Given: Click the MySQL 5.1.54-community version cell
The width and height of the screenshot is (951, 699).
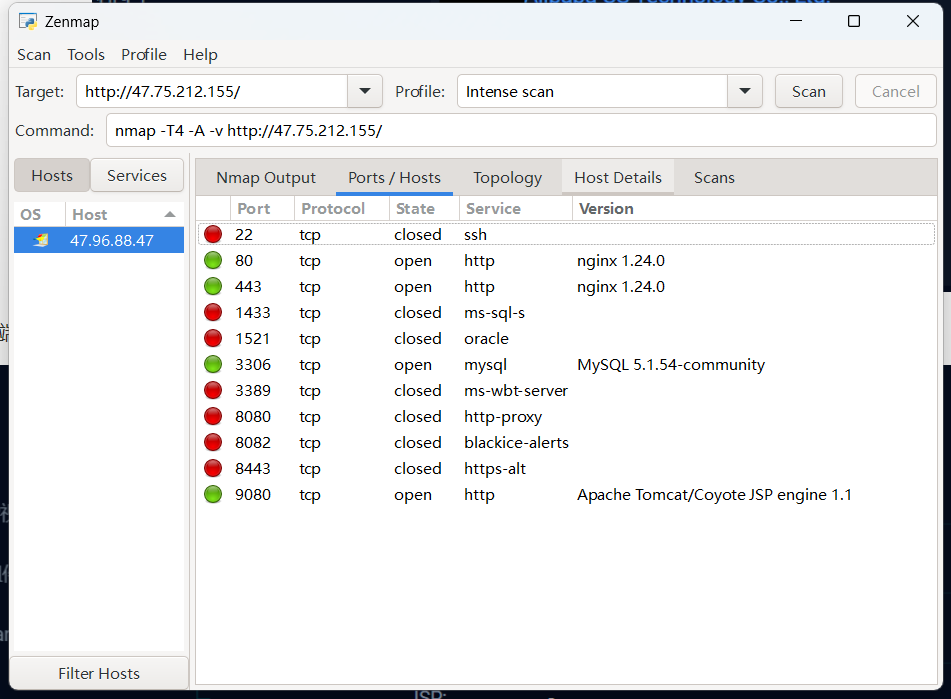Looking at the screenshot, I should (671, 365).
